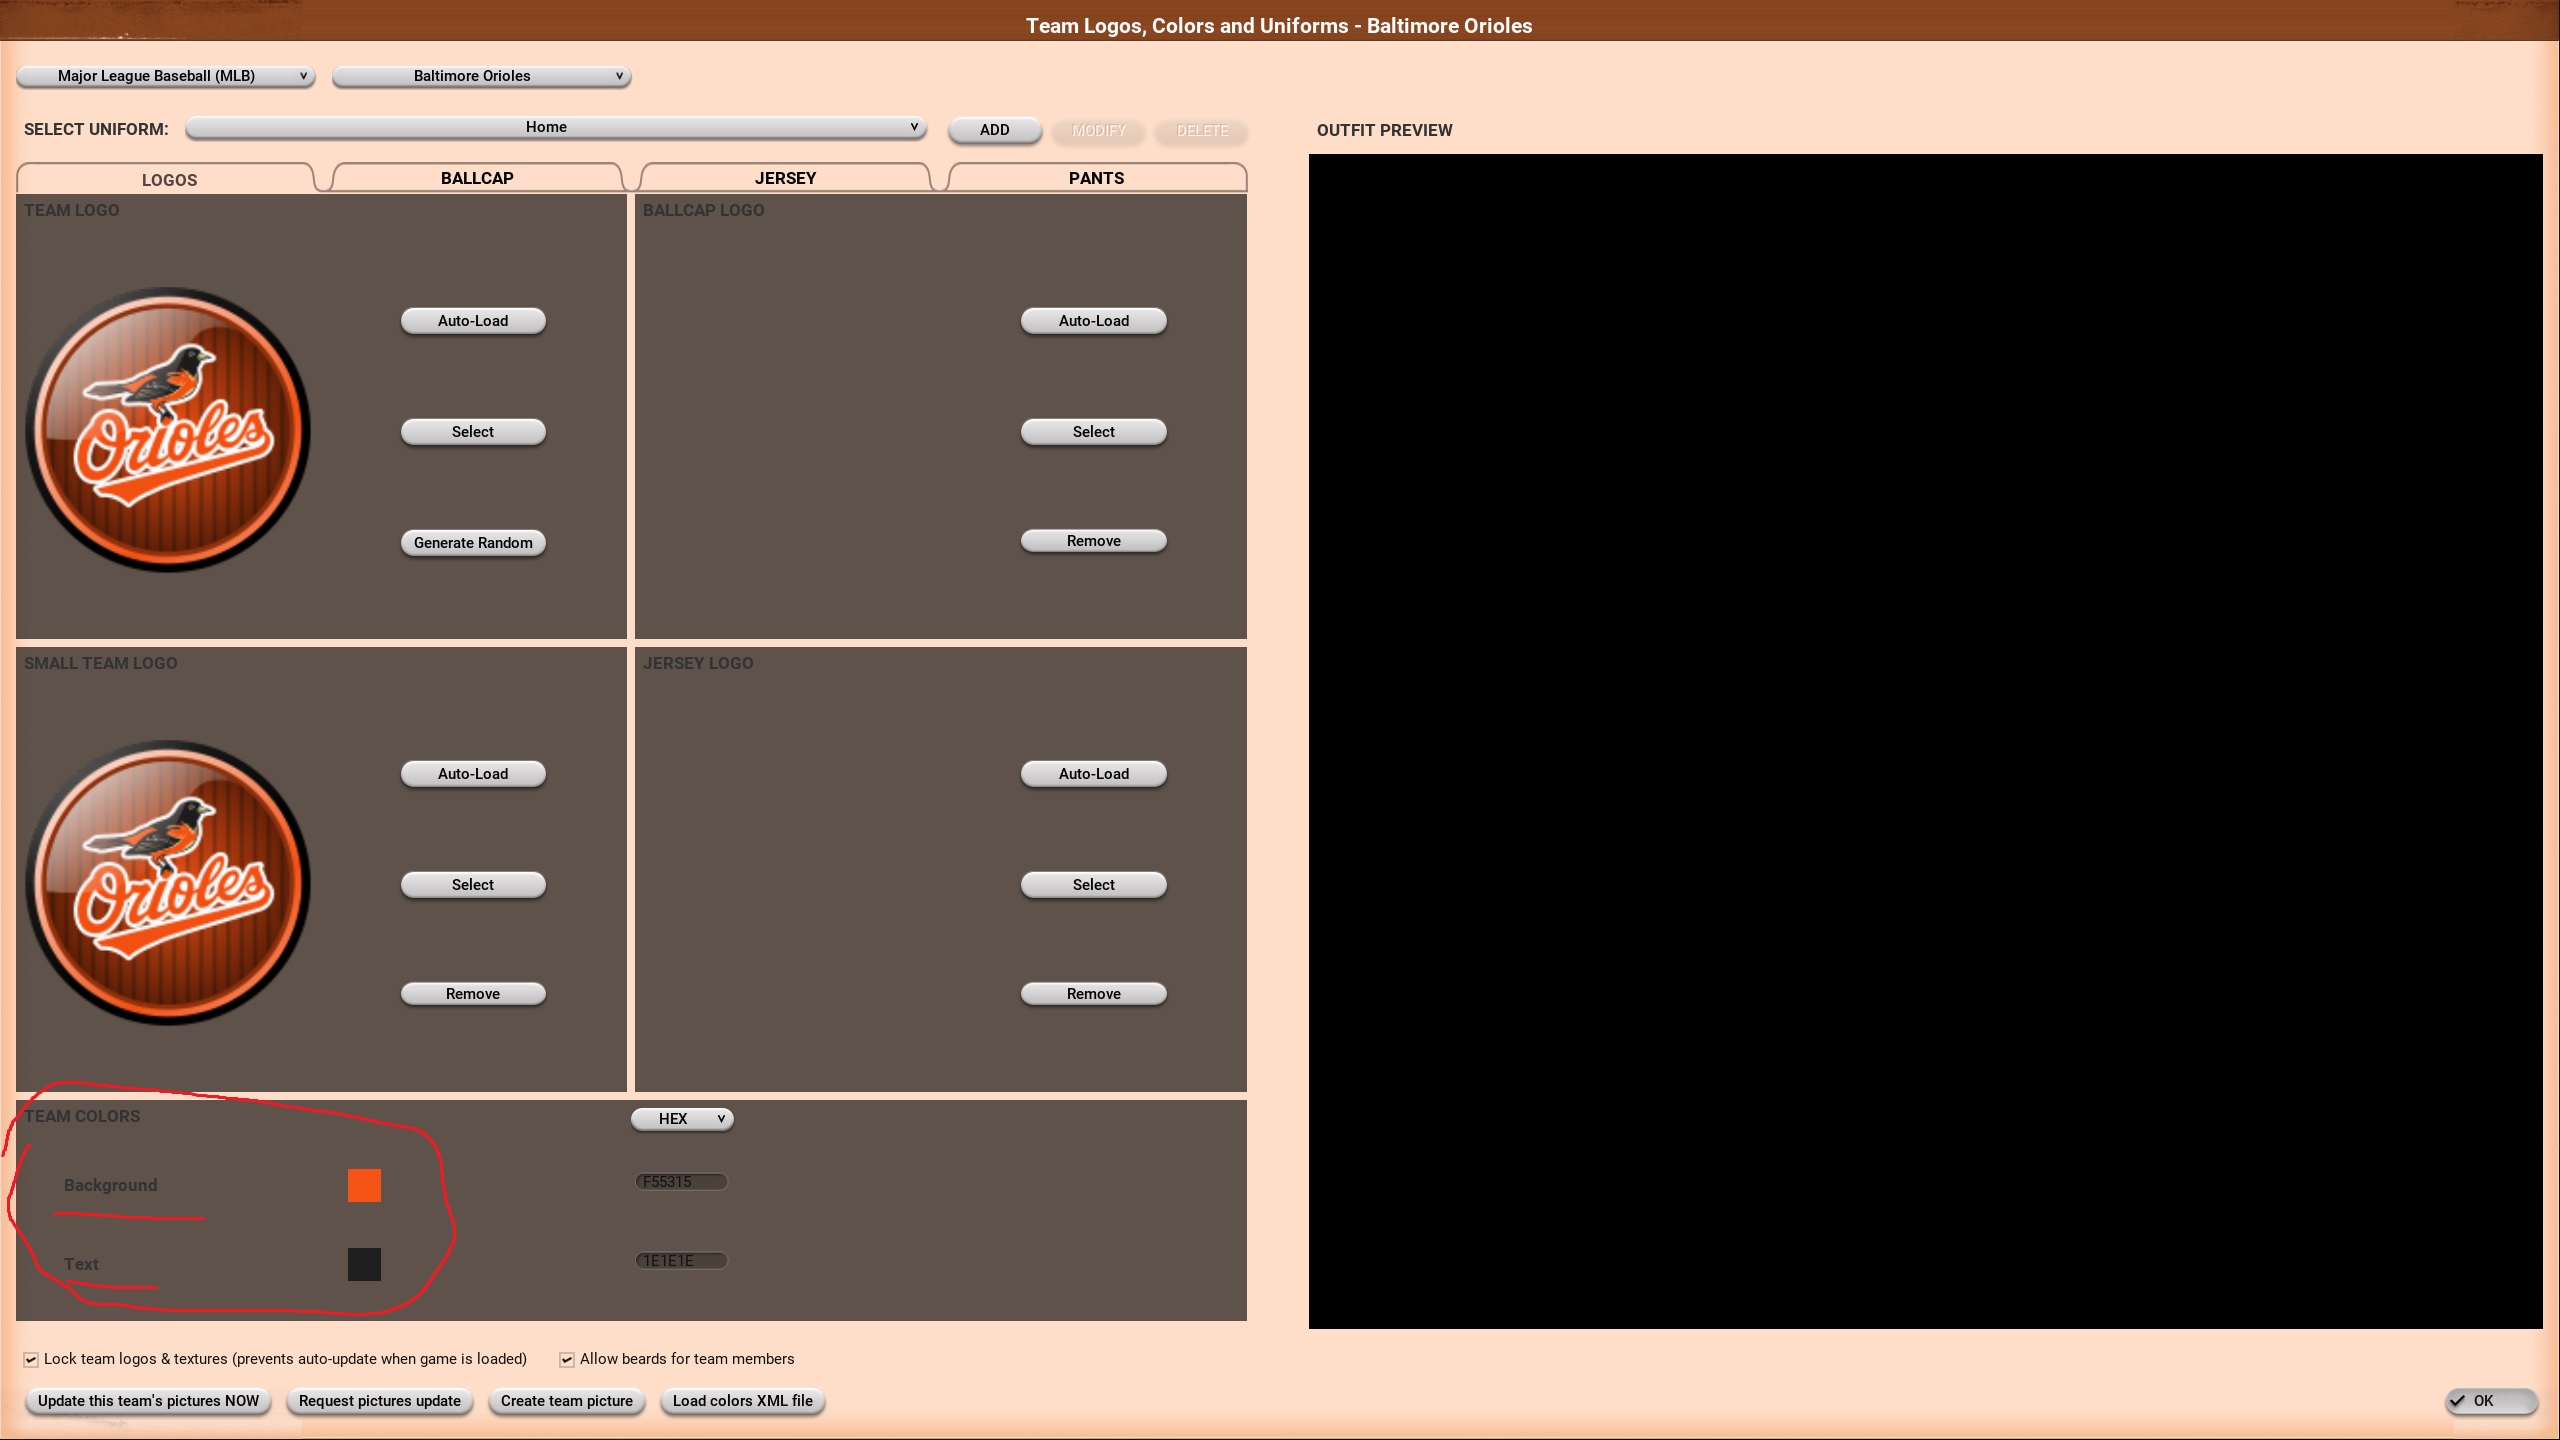Screen dimensions: 2560x1440
Task: Open the HEX color format dropdown
Action: (682, 1119)
